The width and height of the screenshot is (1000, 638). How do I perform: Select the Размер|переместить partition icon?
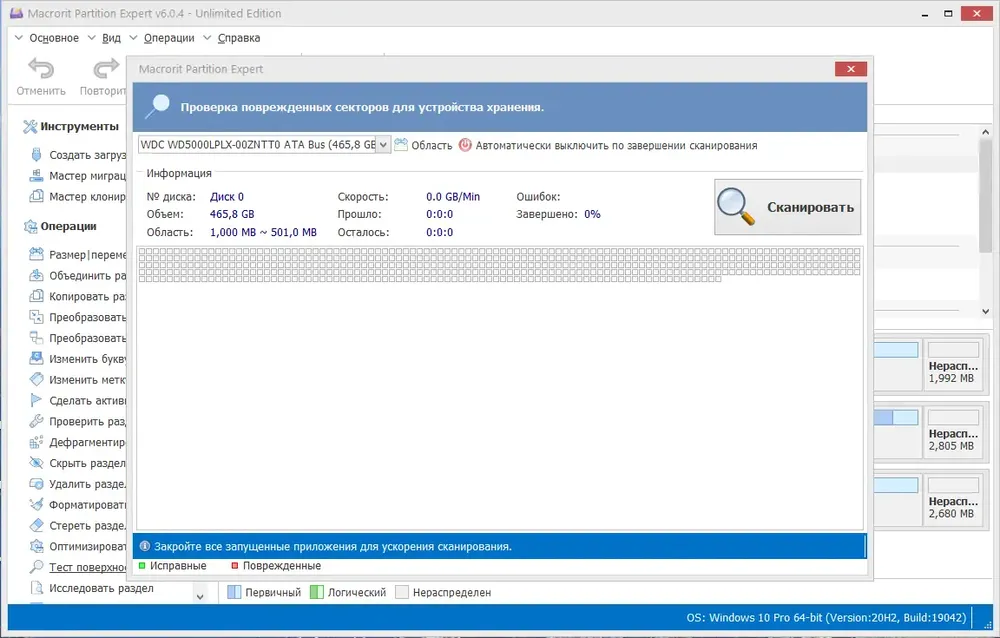36,255
